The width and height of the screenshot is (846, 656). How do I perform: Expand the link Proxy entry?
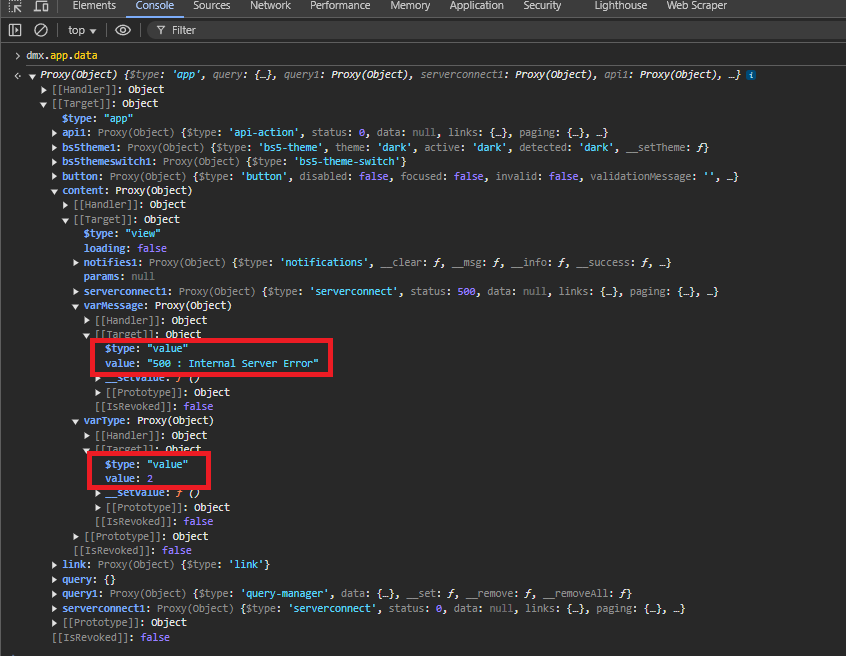(x=54, y=565)
